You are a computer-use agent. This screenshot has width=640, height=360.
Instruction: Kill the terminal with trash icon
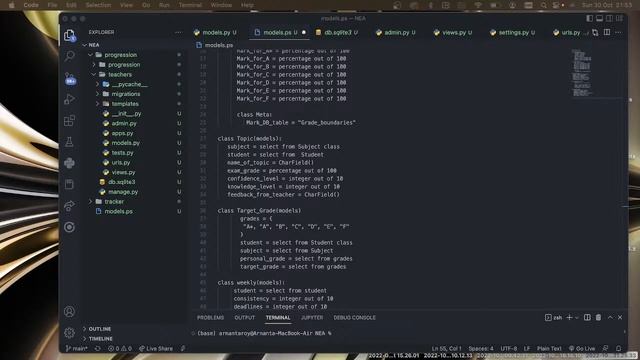[x=598, y=317]
